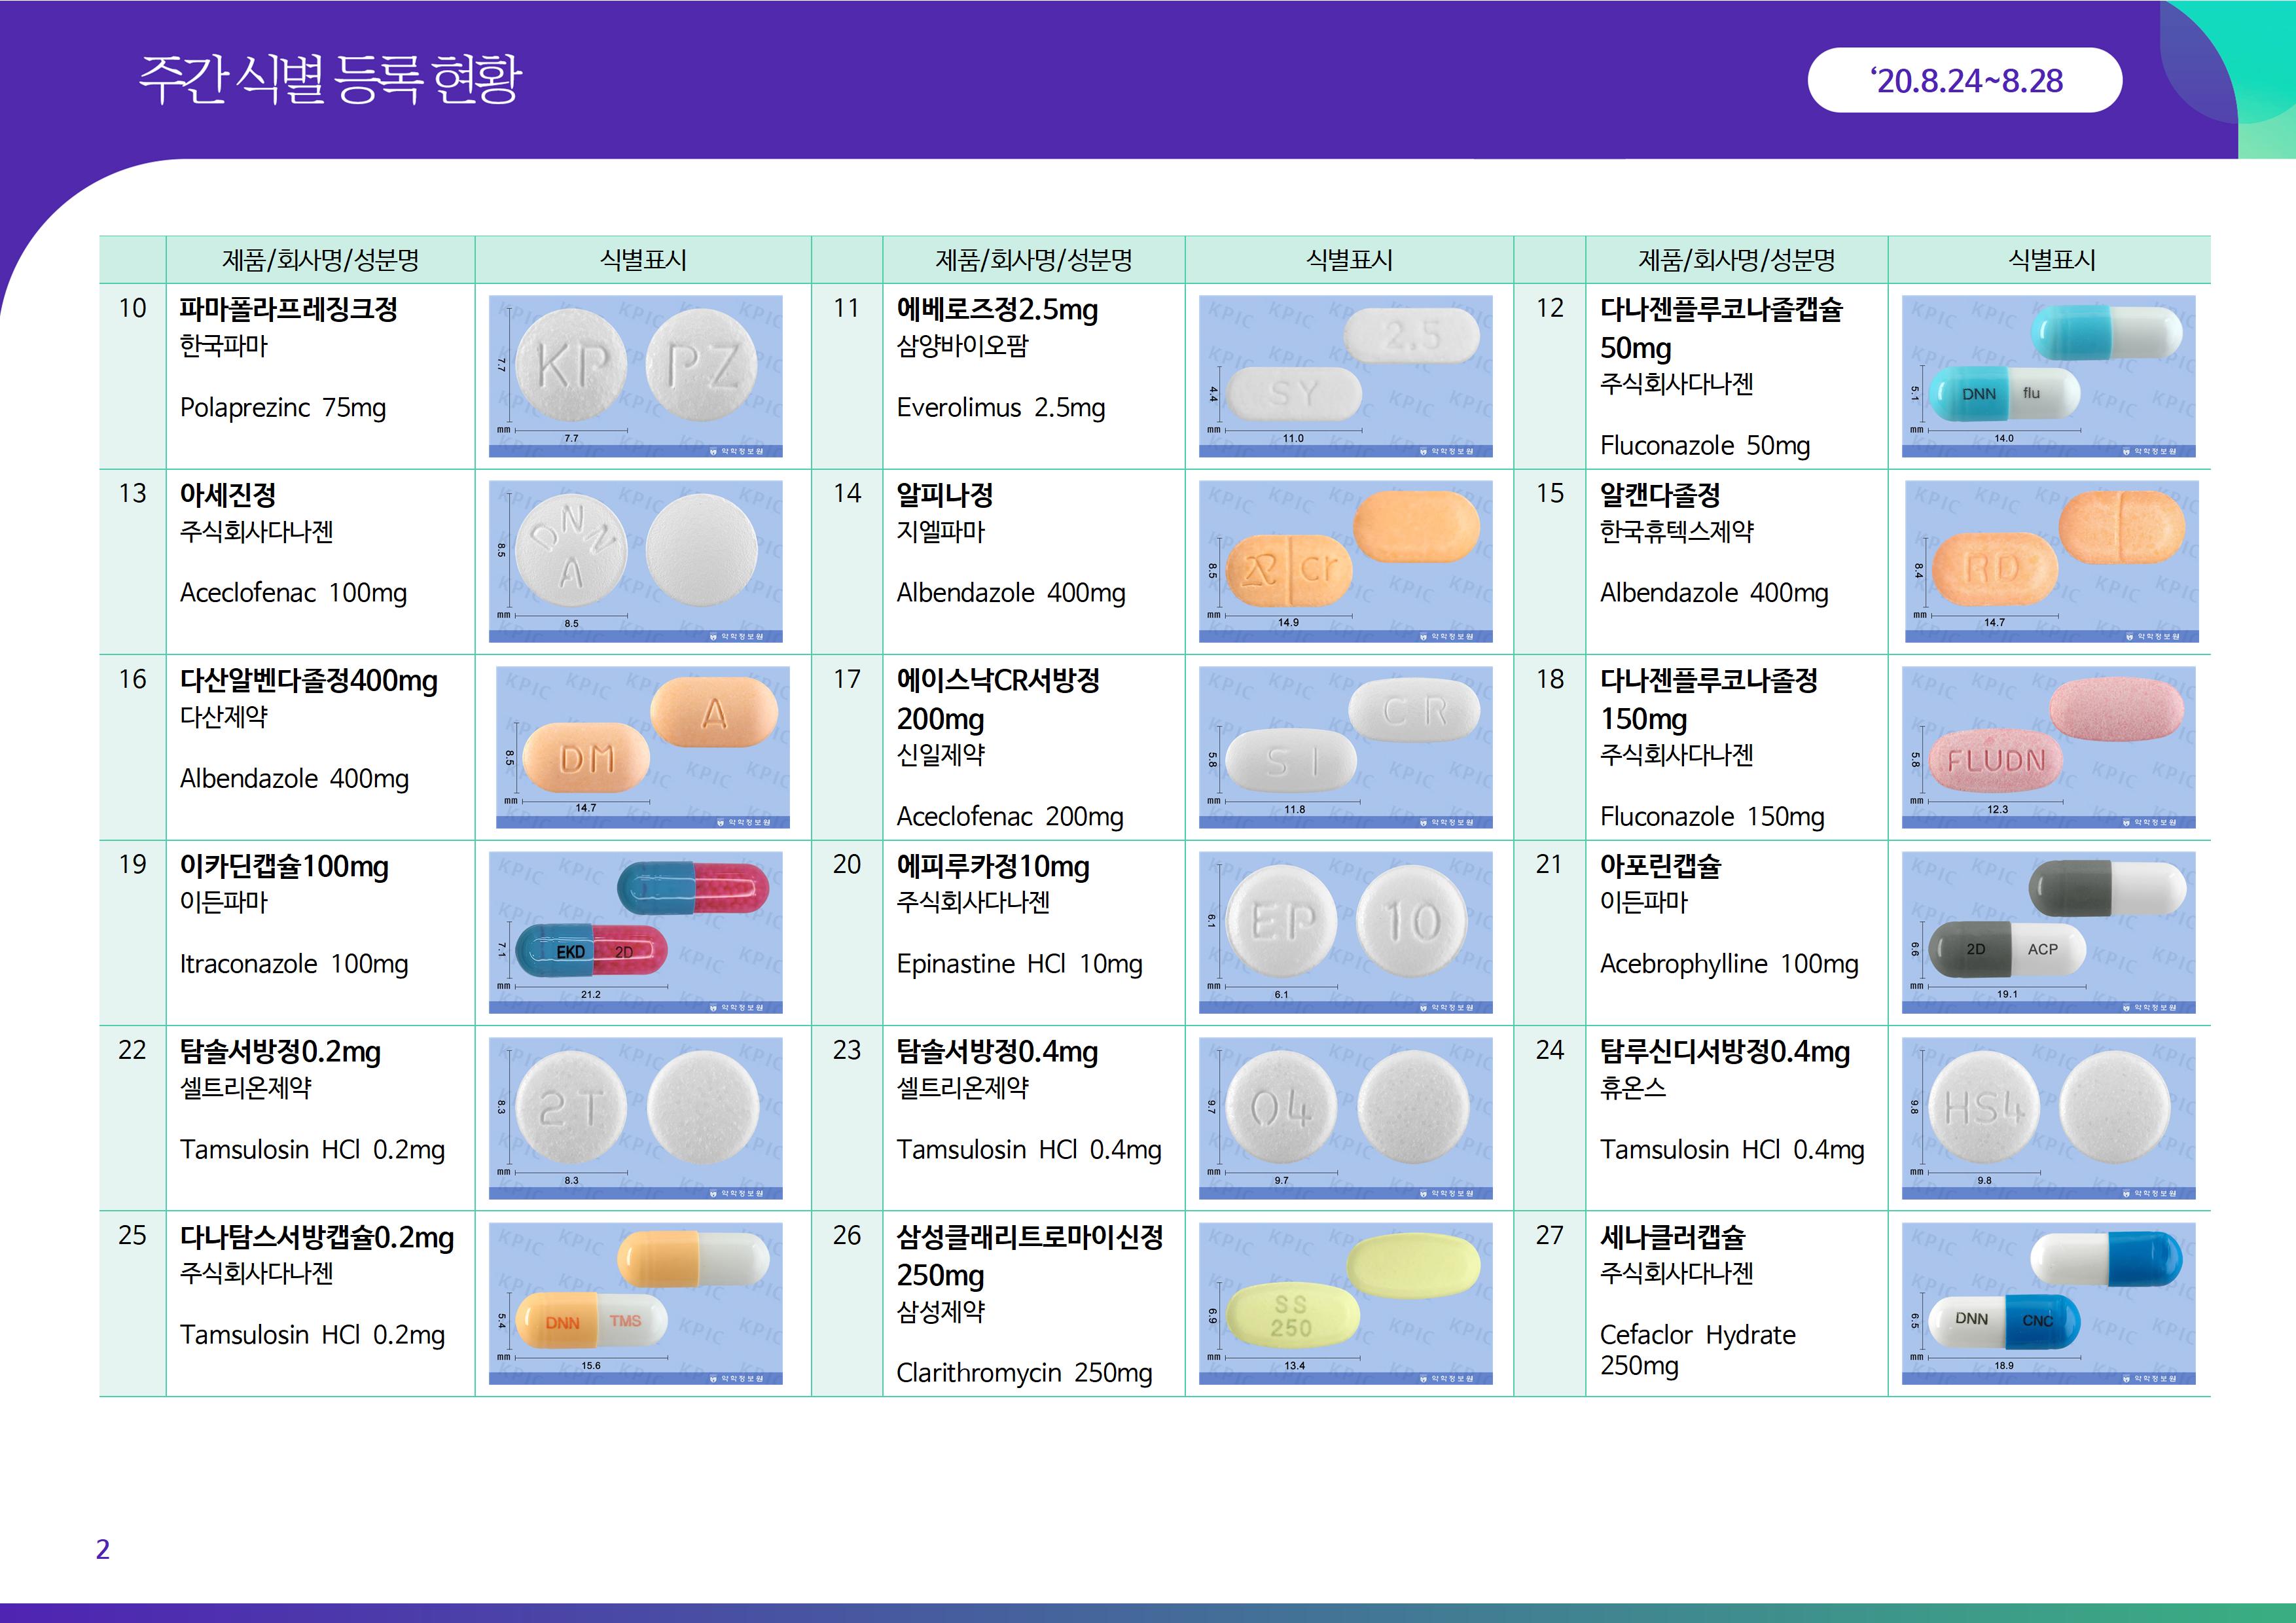Click the DNN CNC blue capsule image
The width and height of the screenshot is (2296, 1623).
pyautogui.click(x=2048, y=1303)
